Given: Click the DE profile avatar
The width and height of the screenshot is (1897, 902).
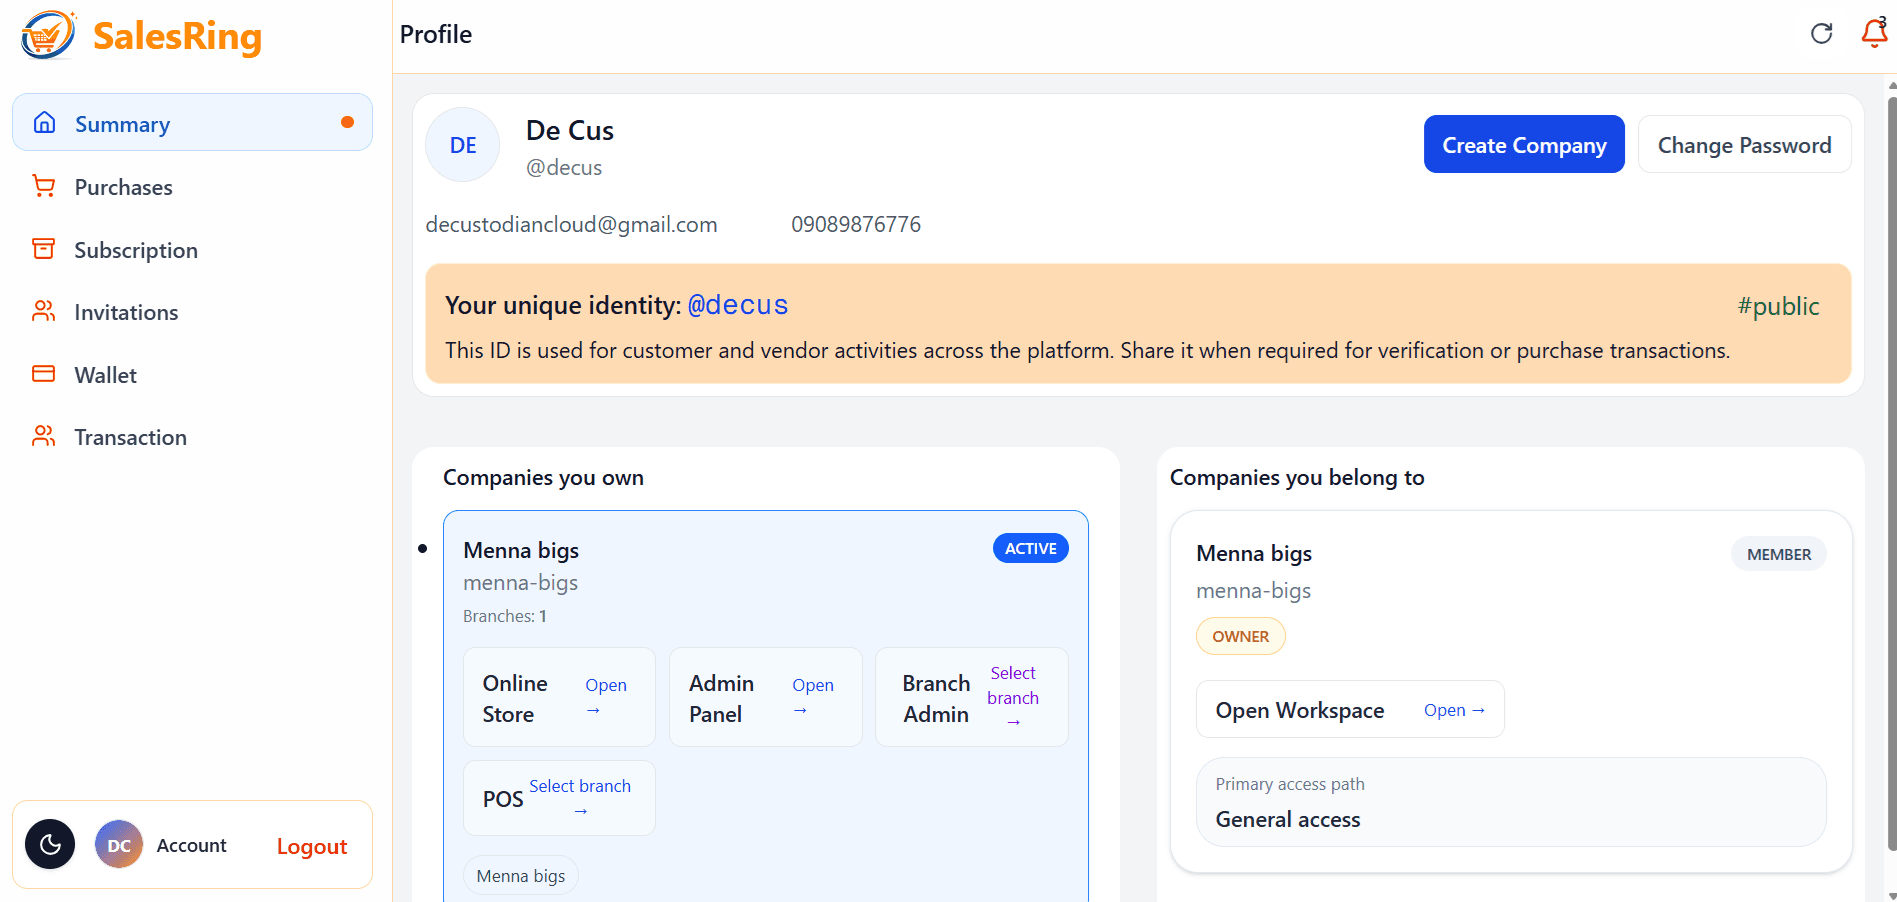Looking at the screenshot, I should 463,146.
